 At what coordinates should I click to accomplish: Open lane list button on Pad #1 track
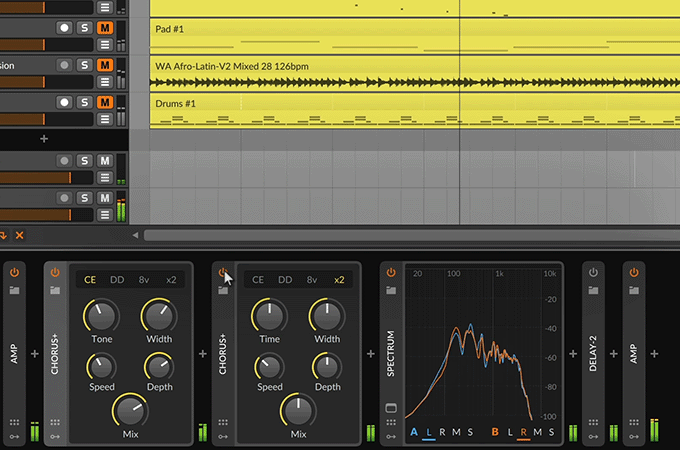pos(105,45)
